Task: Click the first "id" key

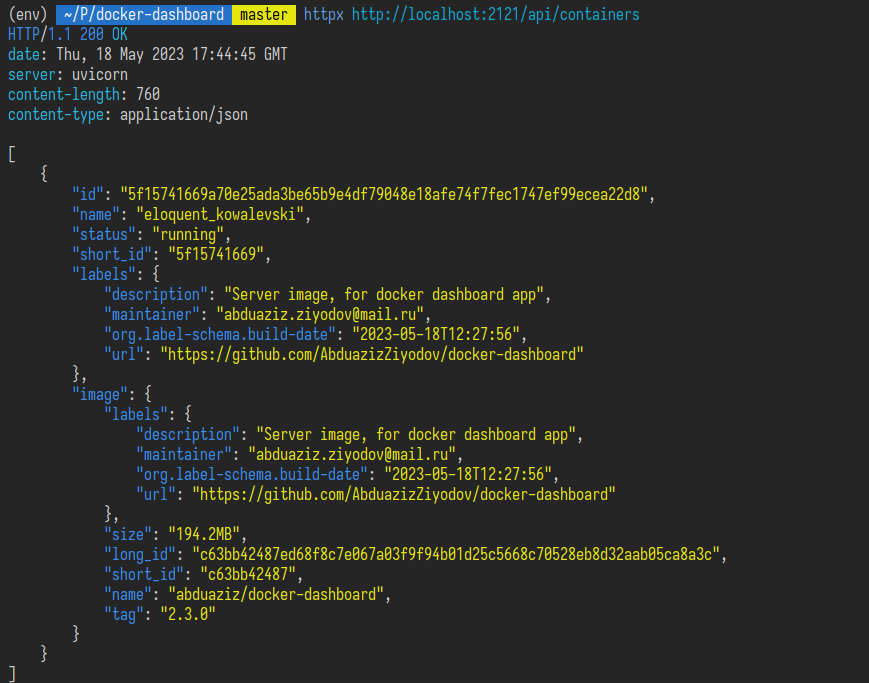Action: point(88,195)
